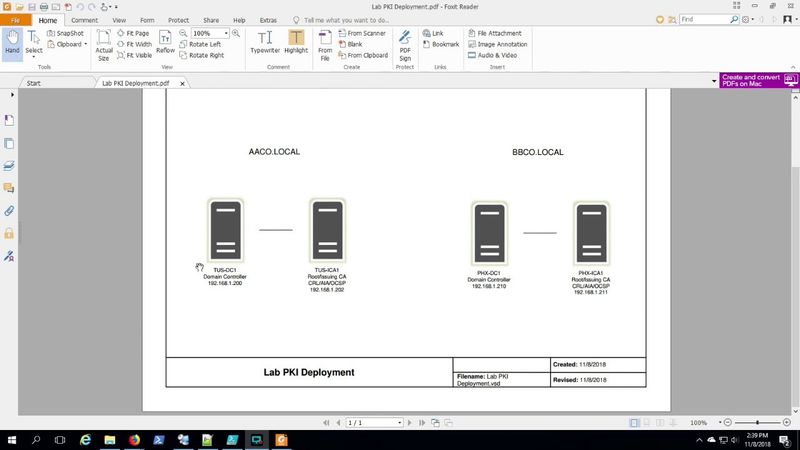Rotate the page right
Image resolution: width=800 pixels, height=450 pixels.
pos(202,55)
